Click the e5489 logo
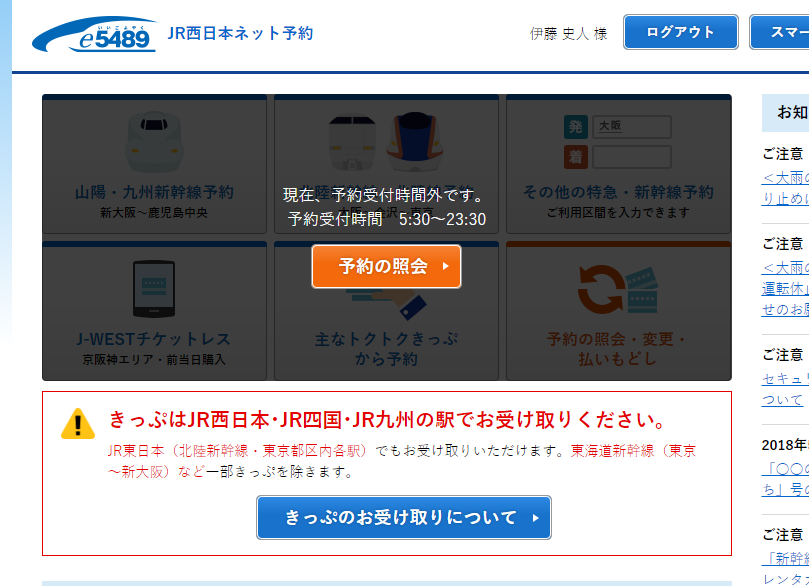This screenshot has width=809, height=586. (x=94, y=34)
